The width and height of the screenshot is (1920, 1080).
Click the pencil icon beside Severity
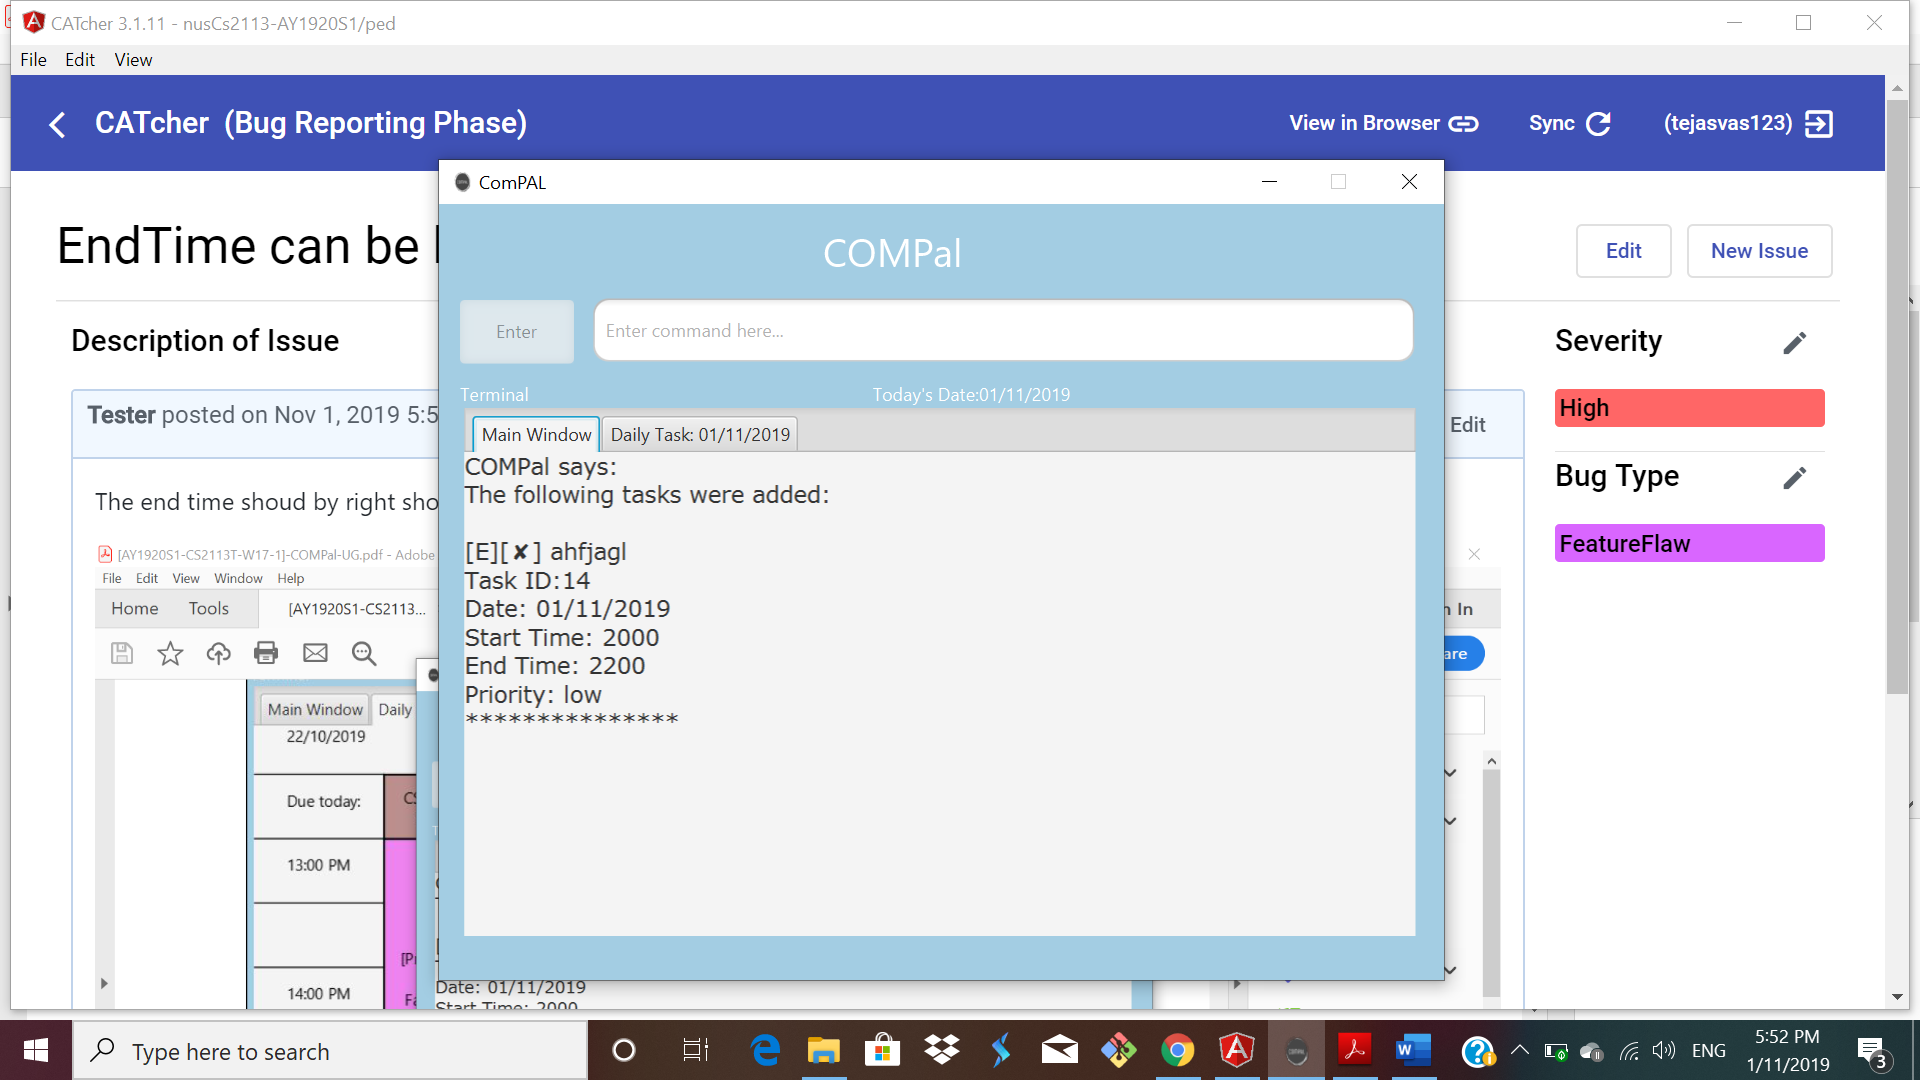pyautogui.click(x=1794, y=343)
